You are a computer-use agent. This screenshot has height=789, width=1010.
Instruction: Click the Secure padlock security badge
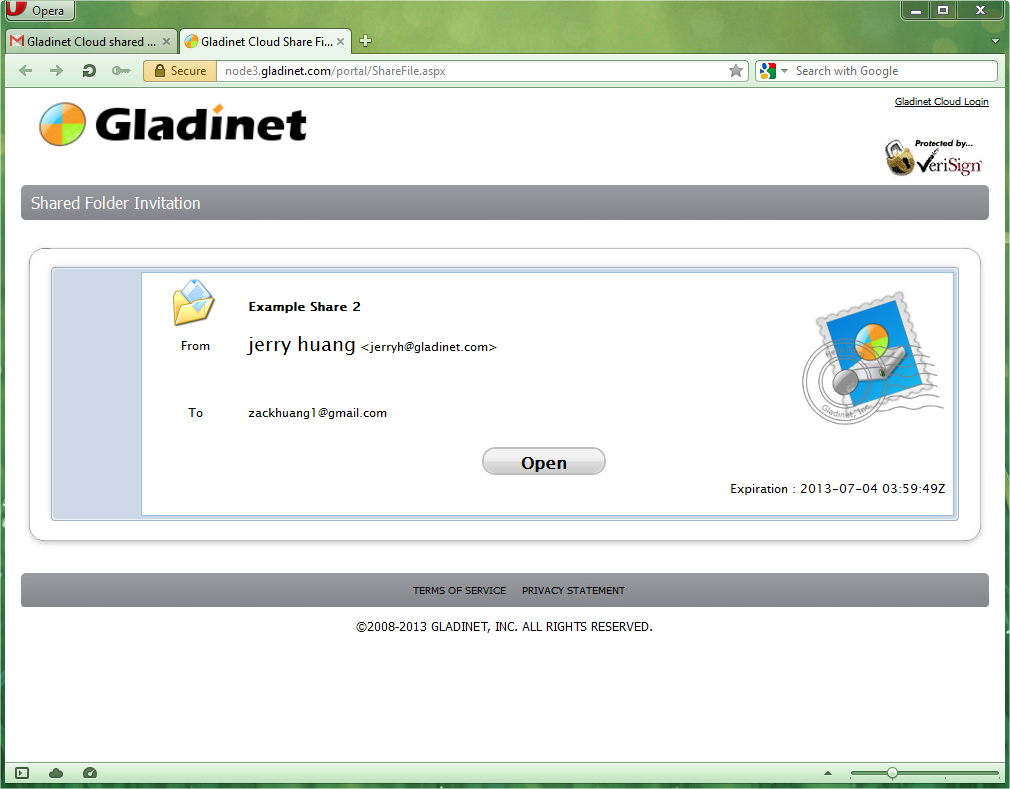180,71
